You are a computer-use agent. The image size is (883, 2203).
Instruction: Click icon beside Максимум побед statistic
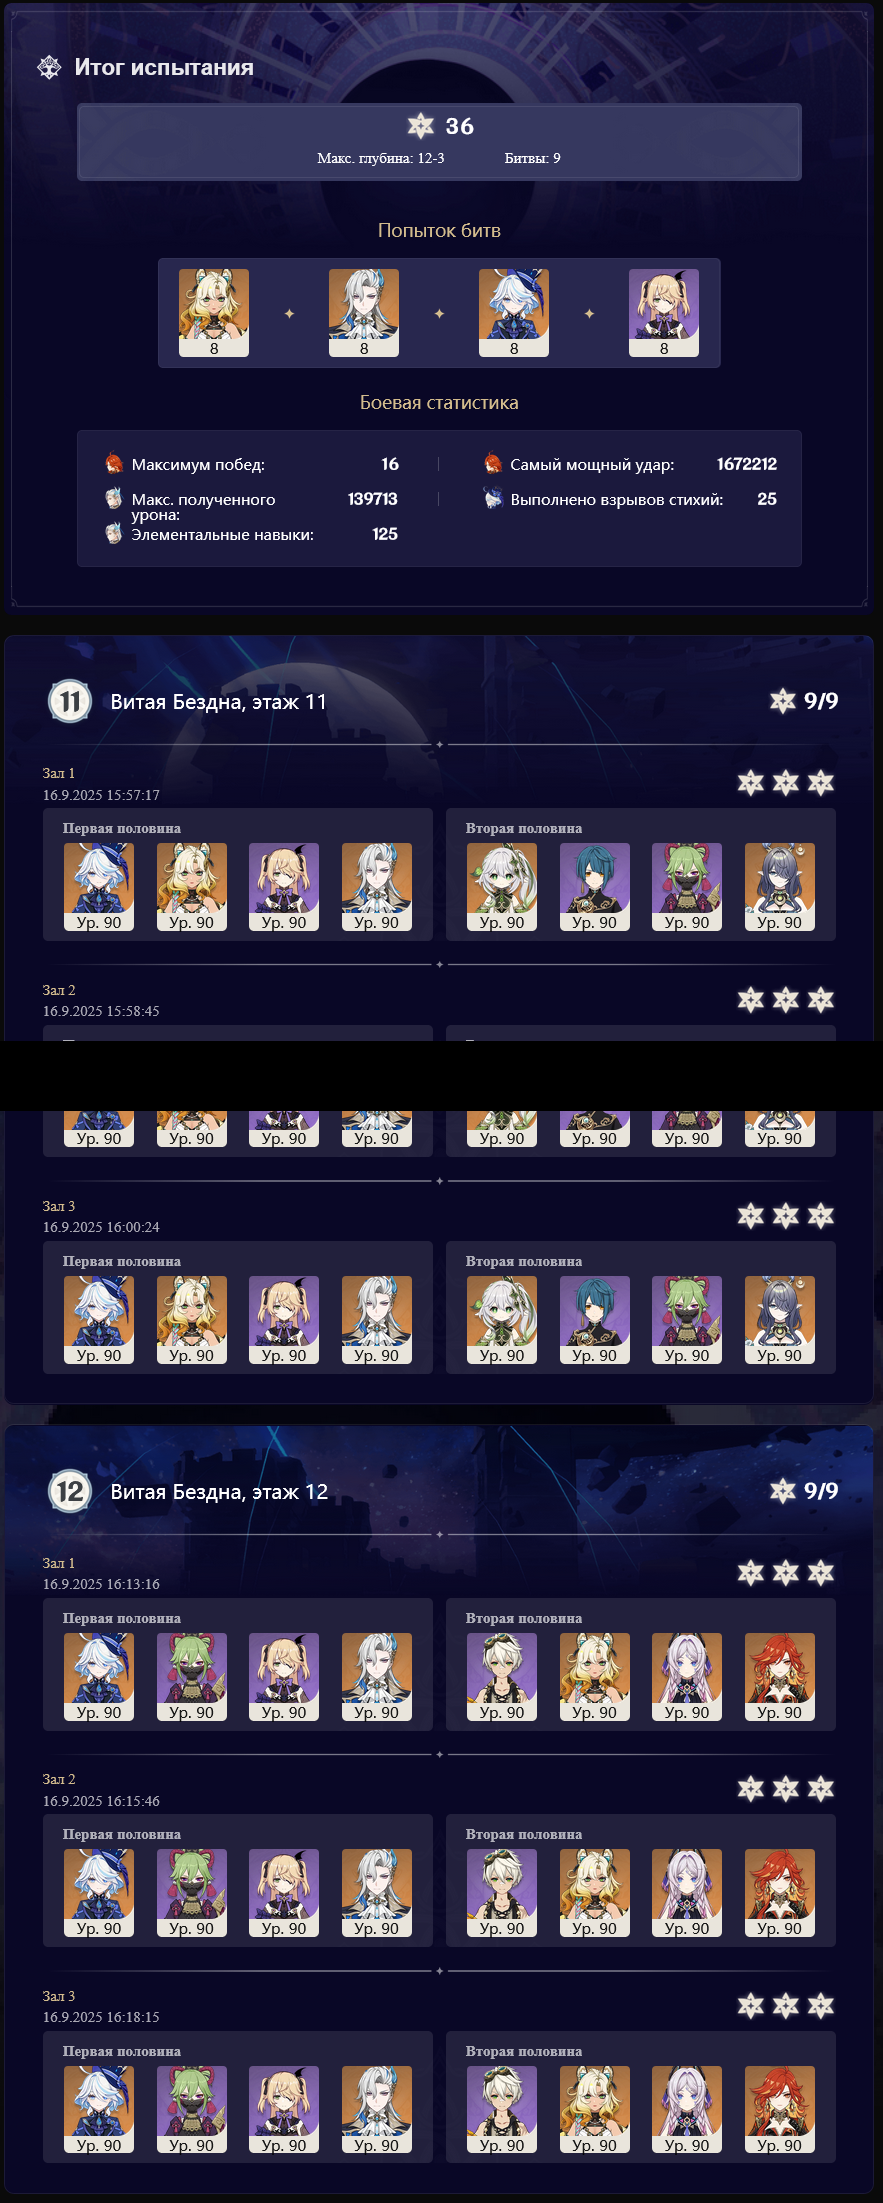coord(114,464)
